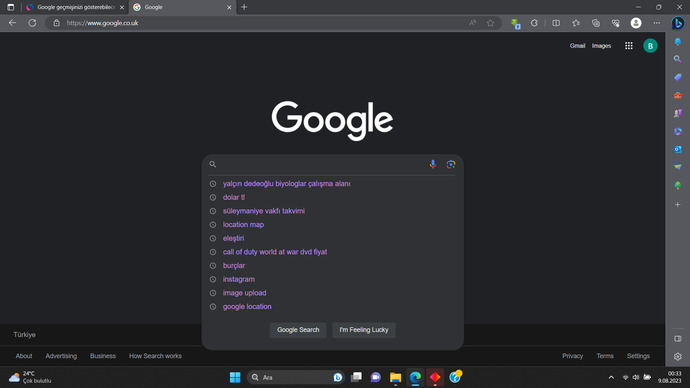This screenshot has height=388, width=690.
Task: Open Collections from the Edge toolbar
Action: click(x=595, y=23)
